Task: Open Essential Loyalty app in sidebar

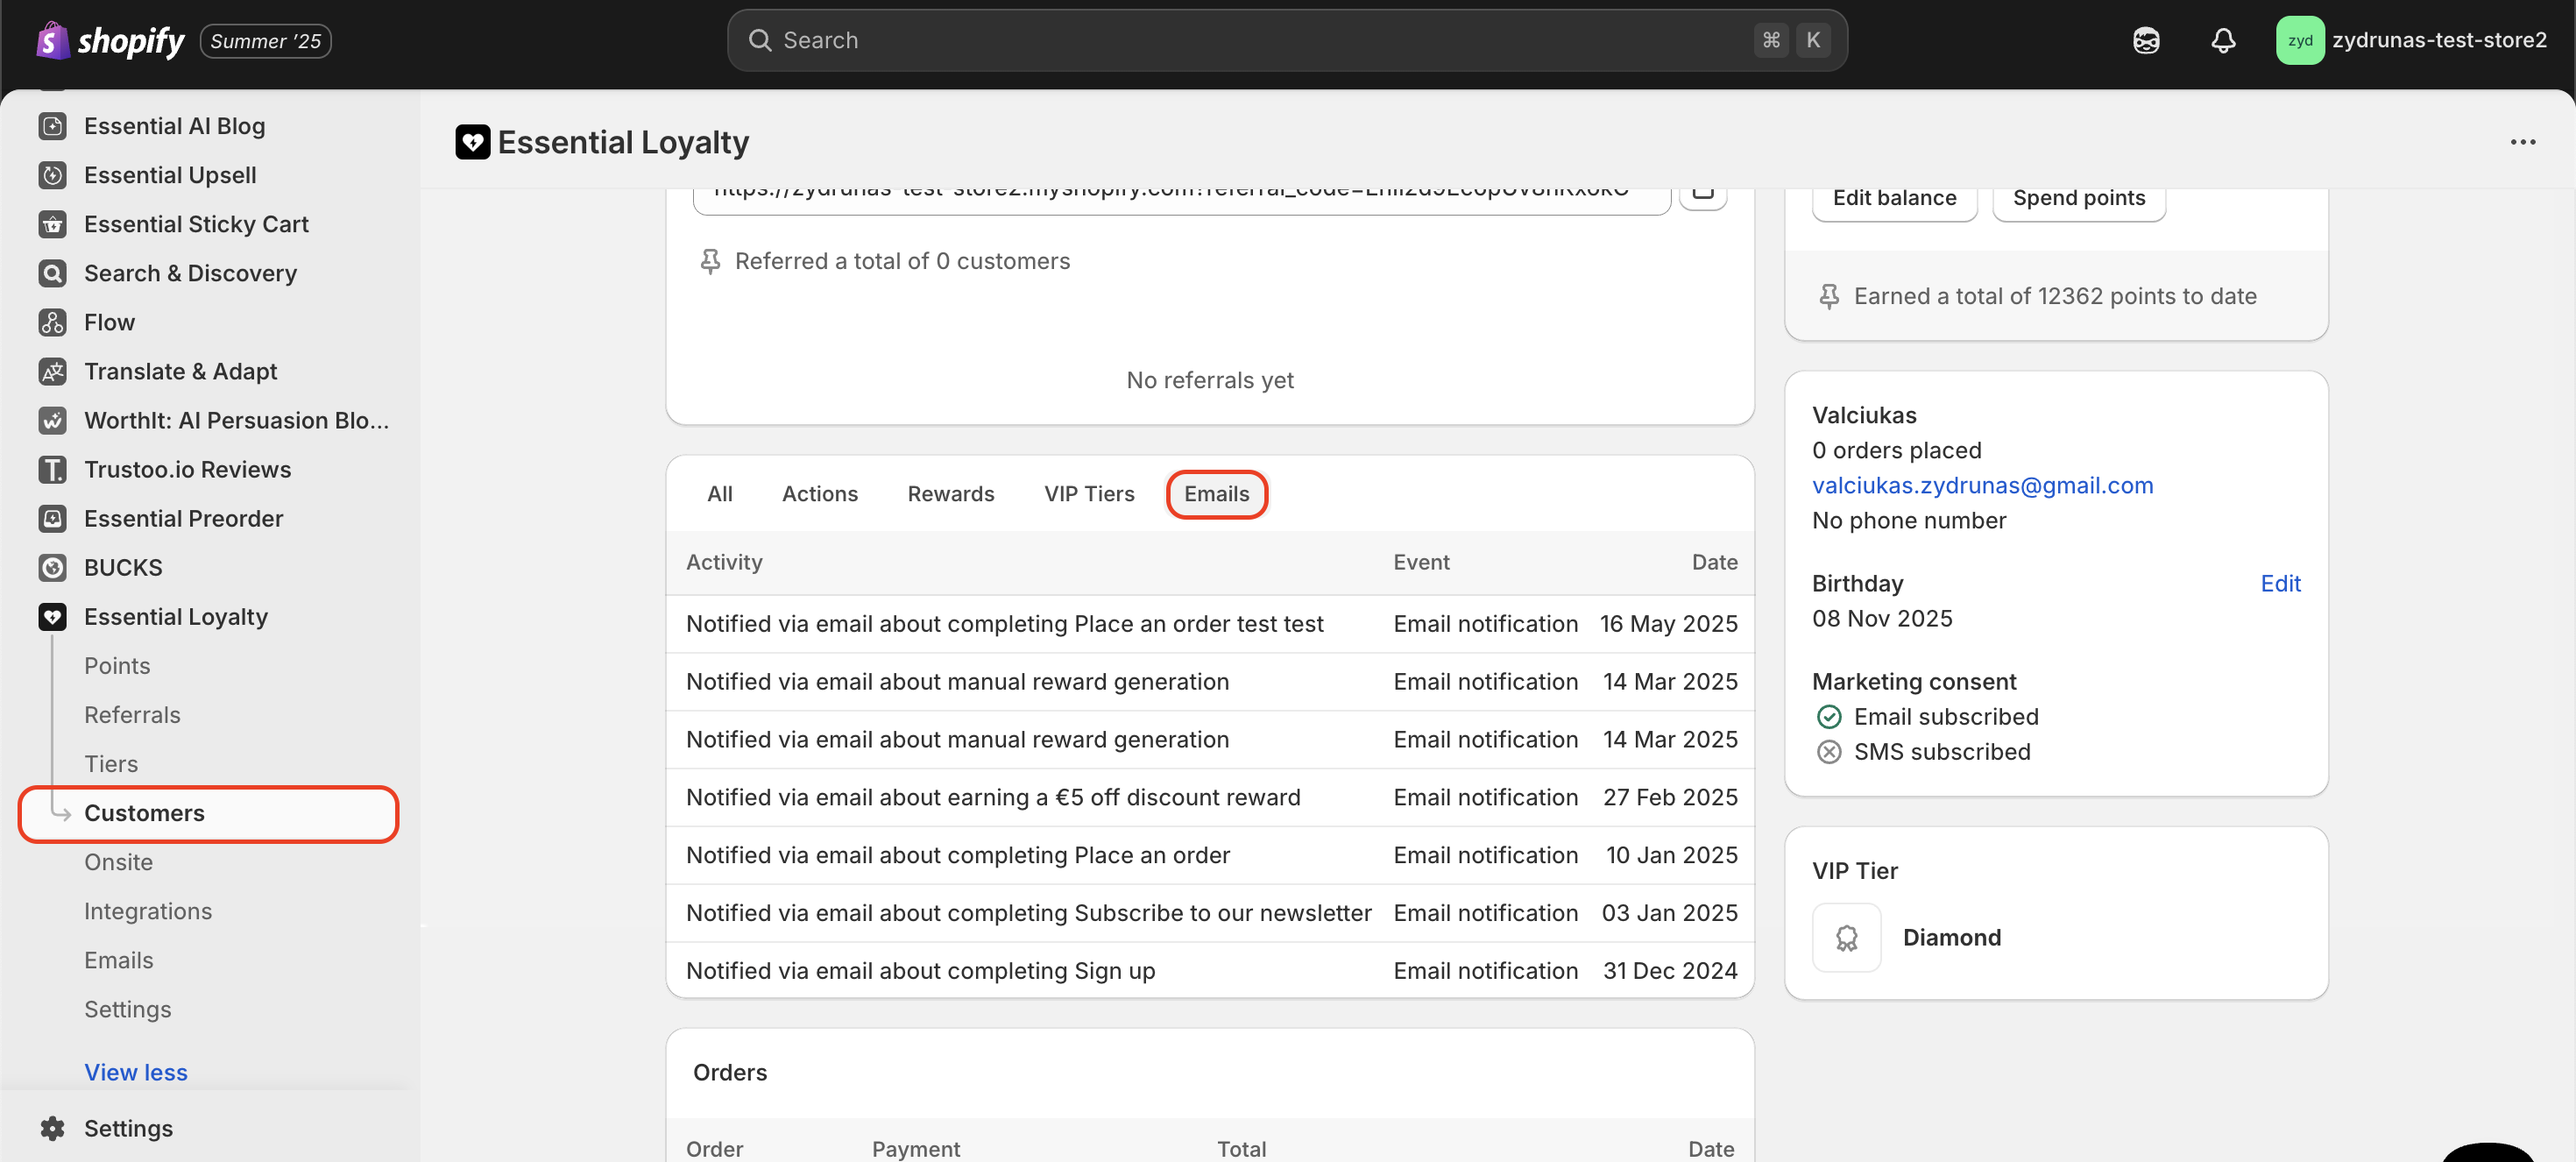Action: click(x=176, y=616)
